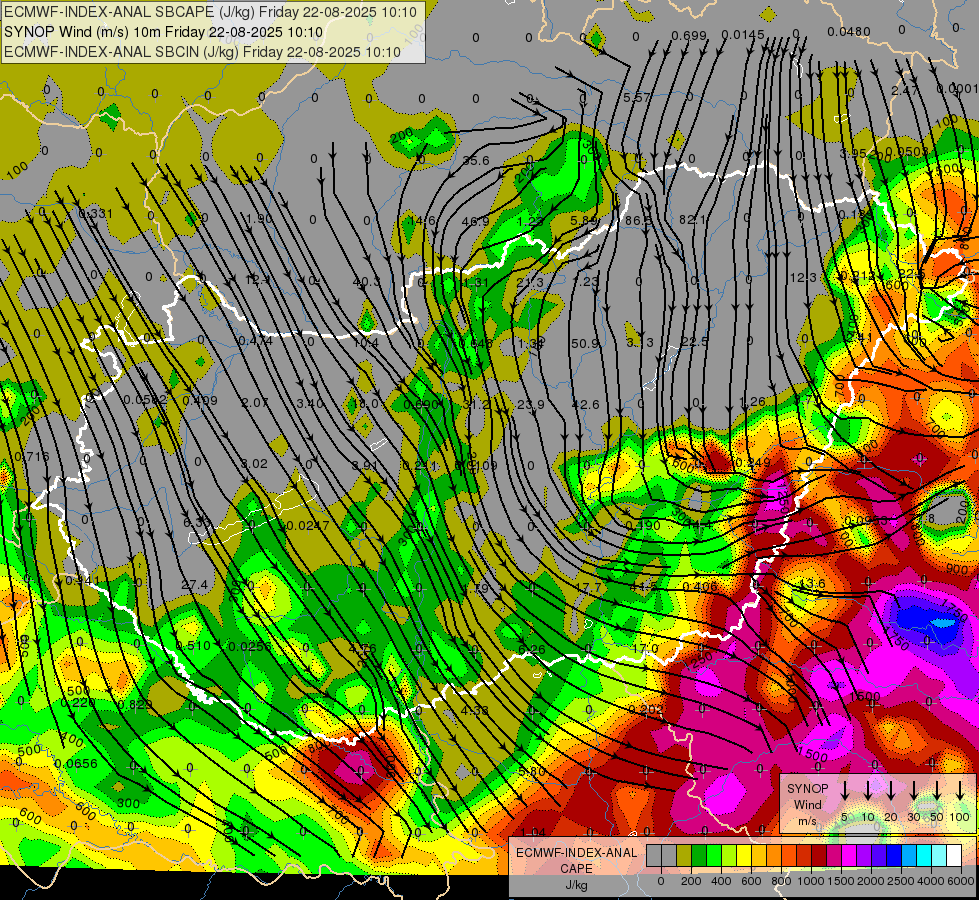979x900 pixels.
Task: Click the map value 40.3
Action: (367, 282)
